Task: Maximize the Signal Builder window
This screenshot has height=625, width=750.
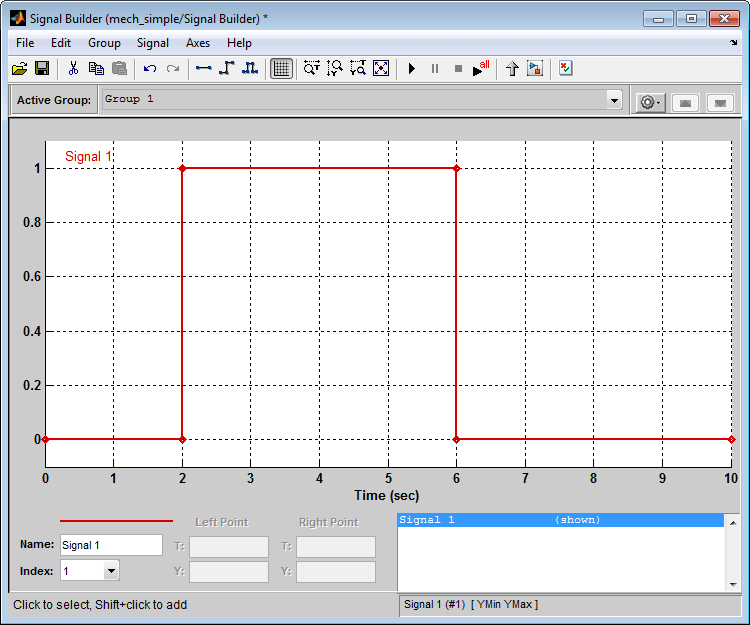Action: 691,19
